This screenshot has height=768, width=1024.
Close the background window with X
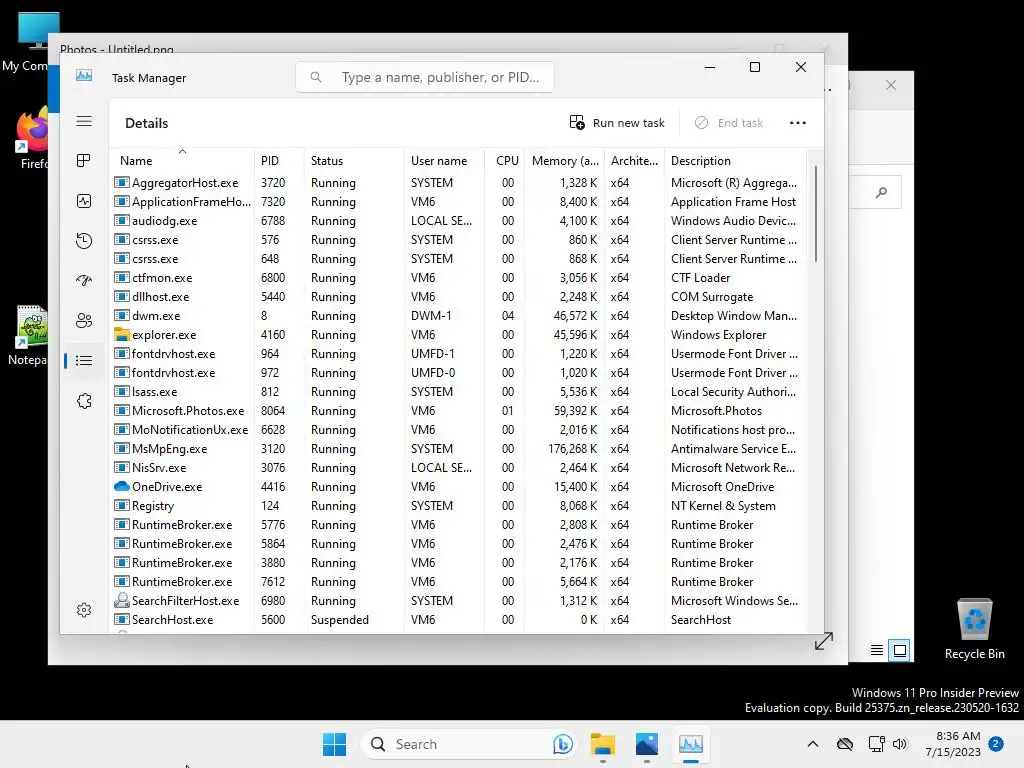pos(890,85)
